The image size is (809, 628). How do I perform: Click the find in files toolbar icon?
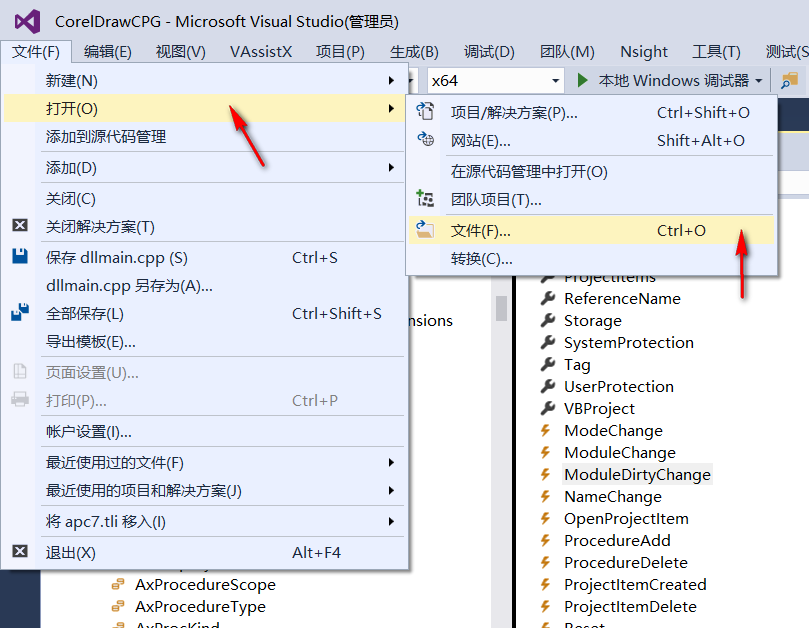pos(789,80)
